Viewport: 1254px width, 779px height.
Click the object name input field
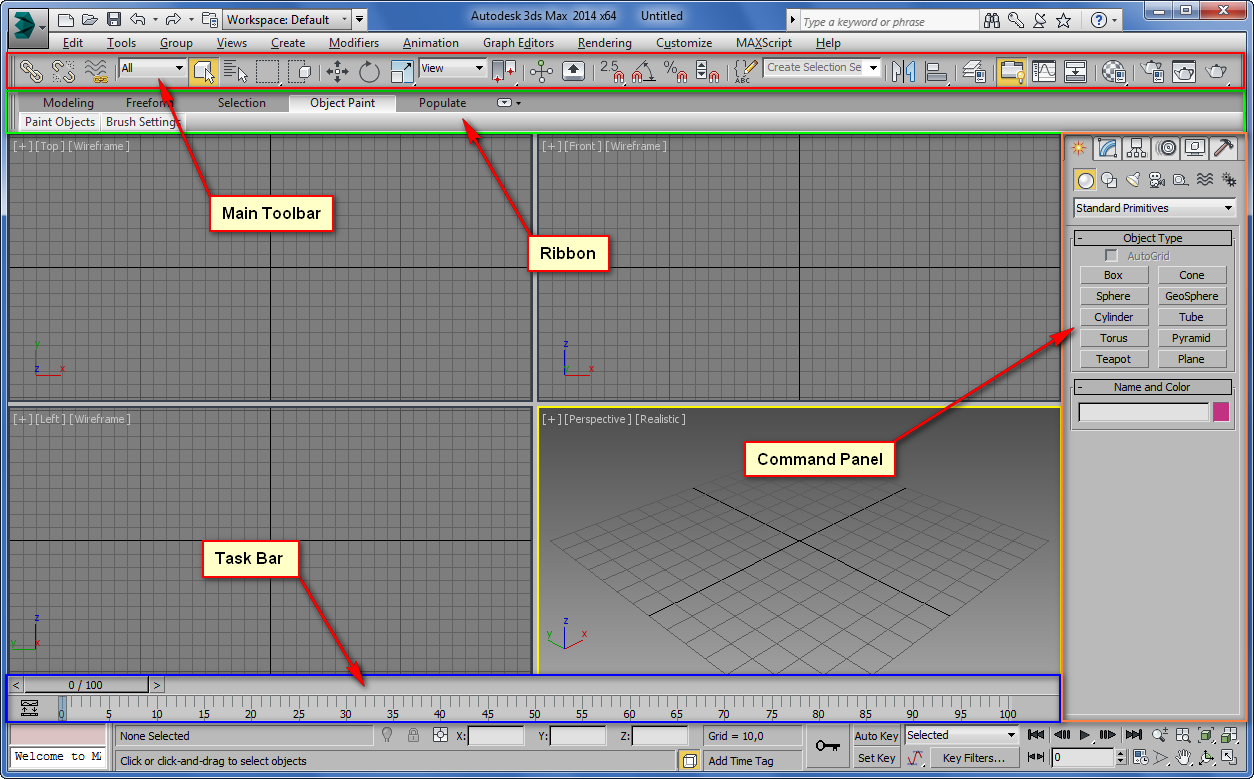coord(1144,412)
